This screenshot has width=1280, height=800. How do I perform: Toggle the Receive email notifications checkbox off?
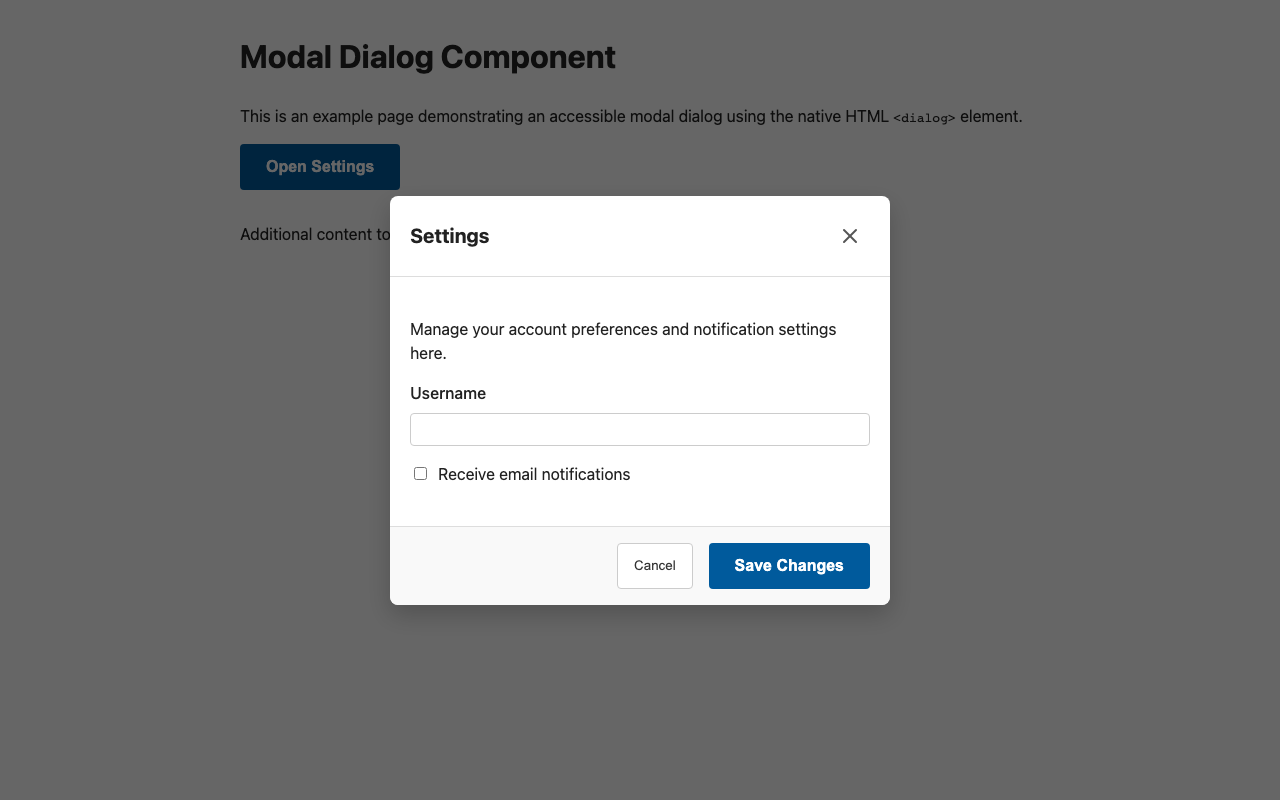coord(420,473)
